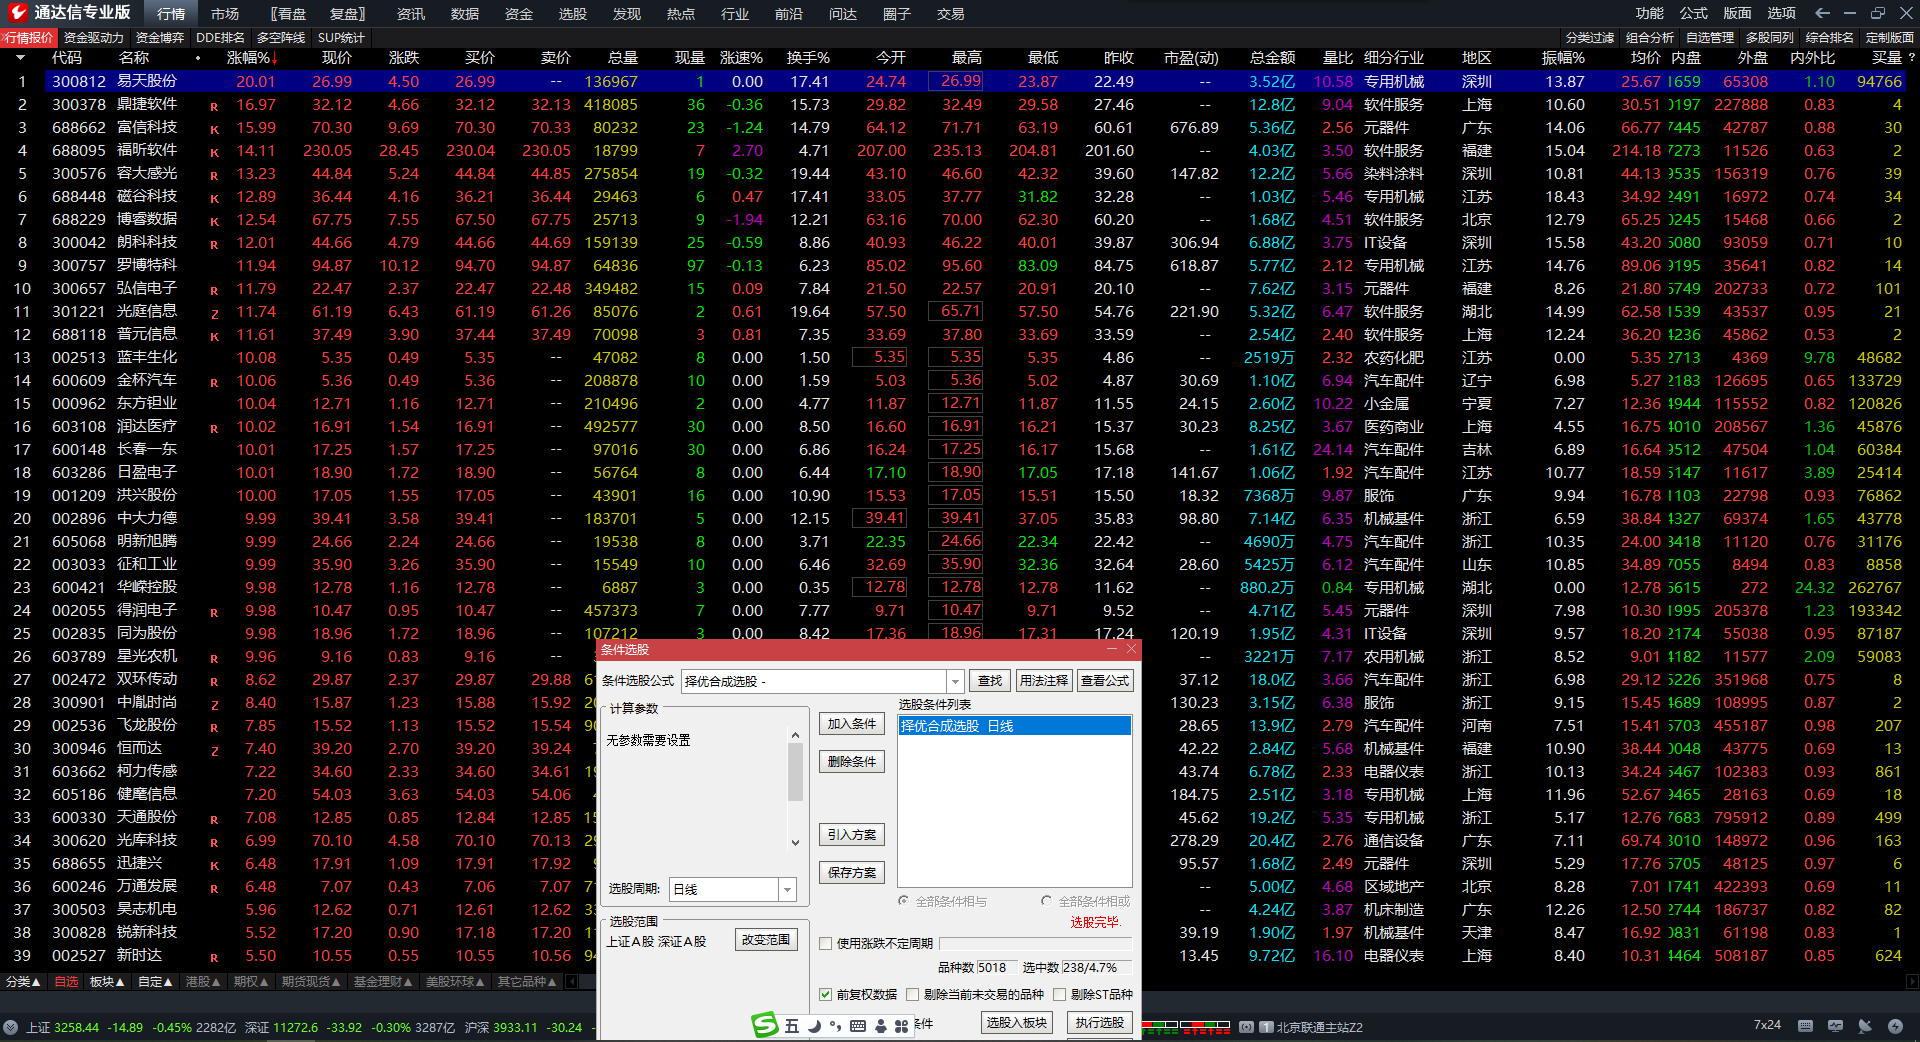The image size is (1920, 1042).
Task: Click the 计算参数 scrollbar down arrow
Action: (795, 843)
